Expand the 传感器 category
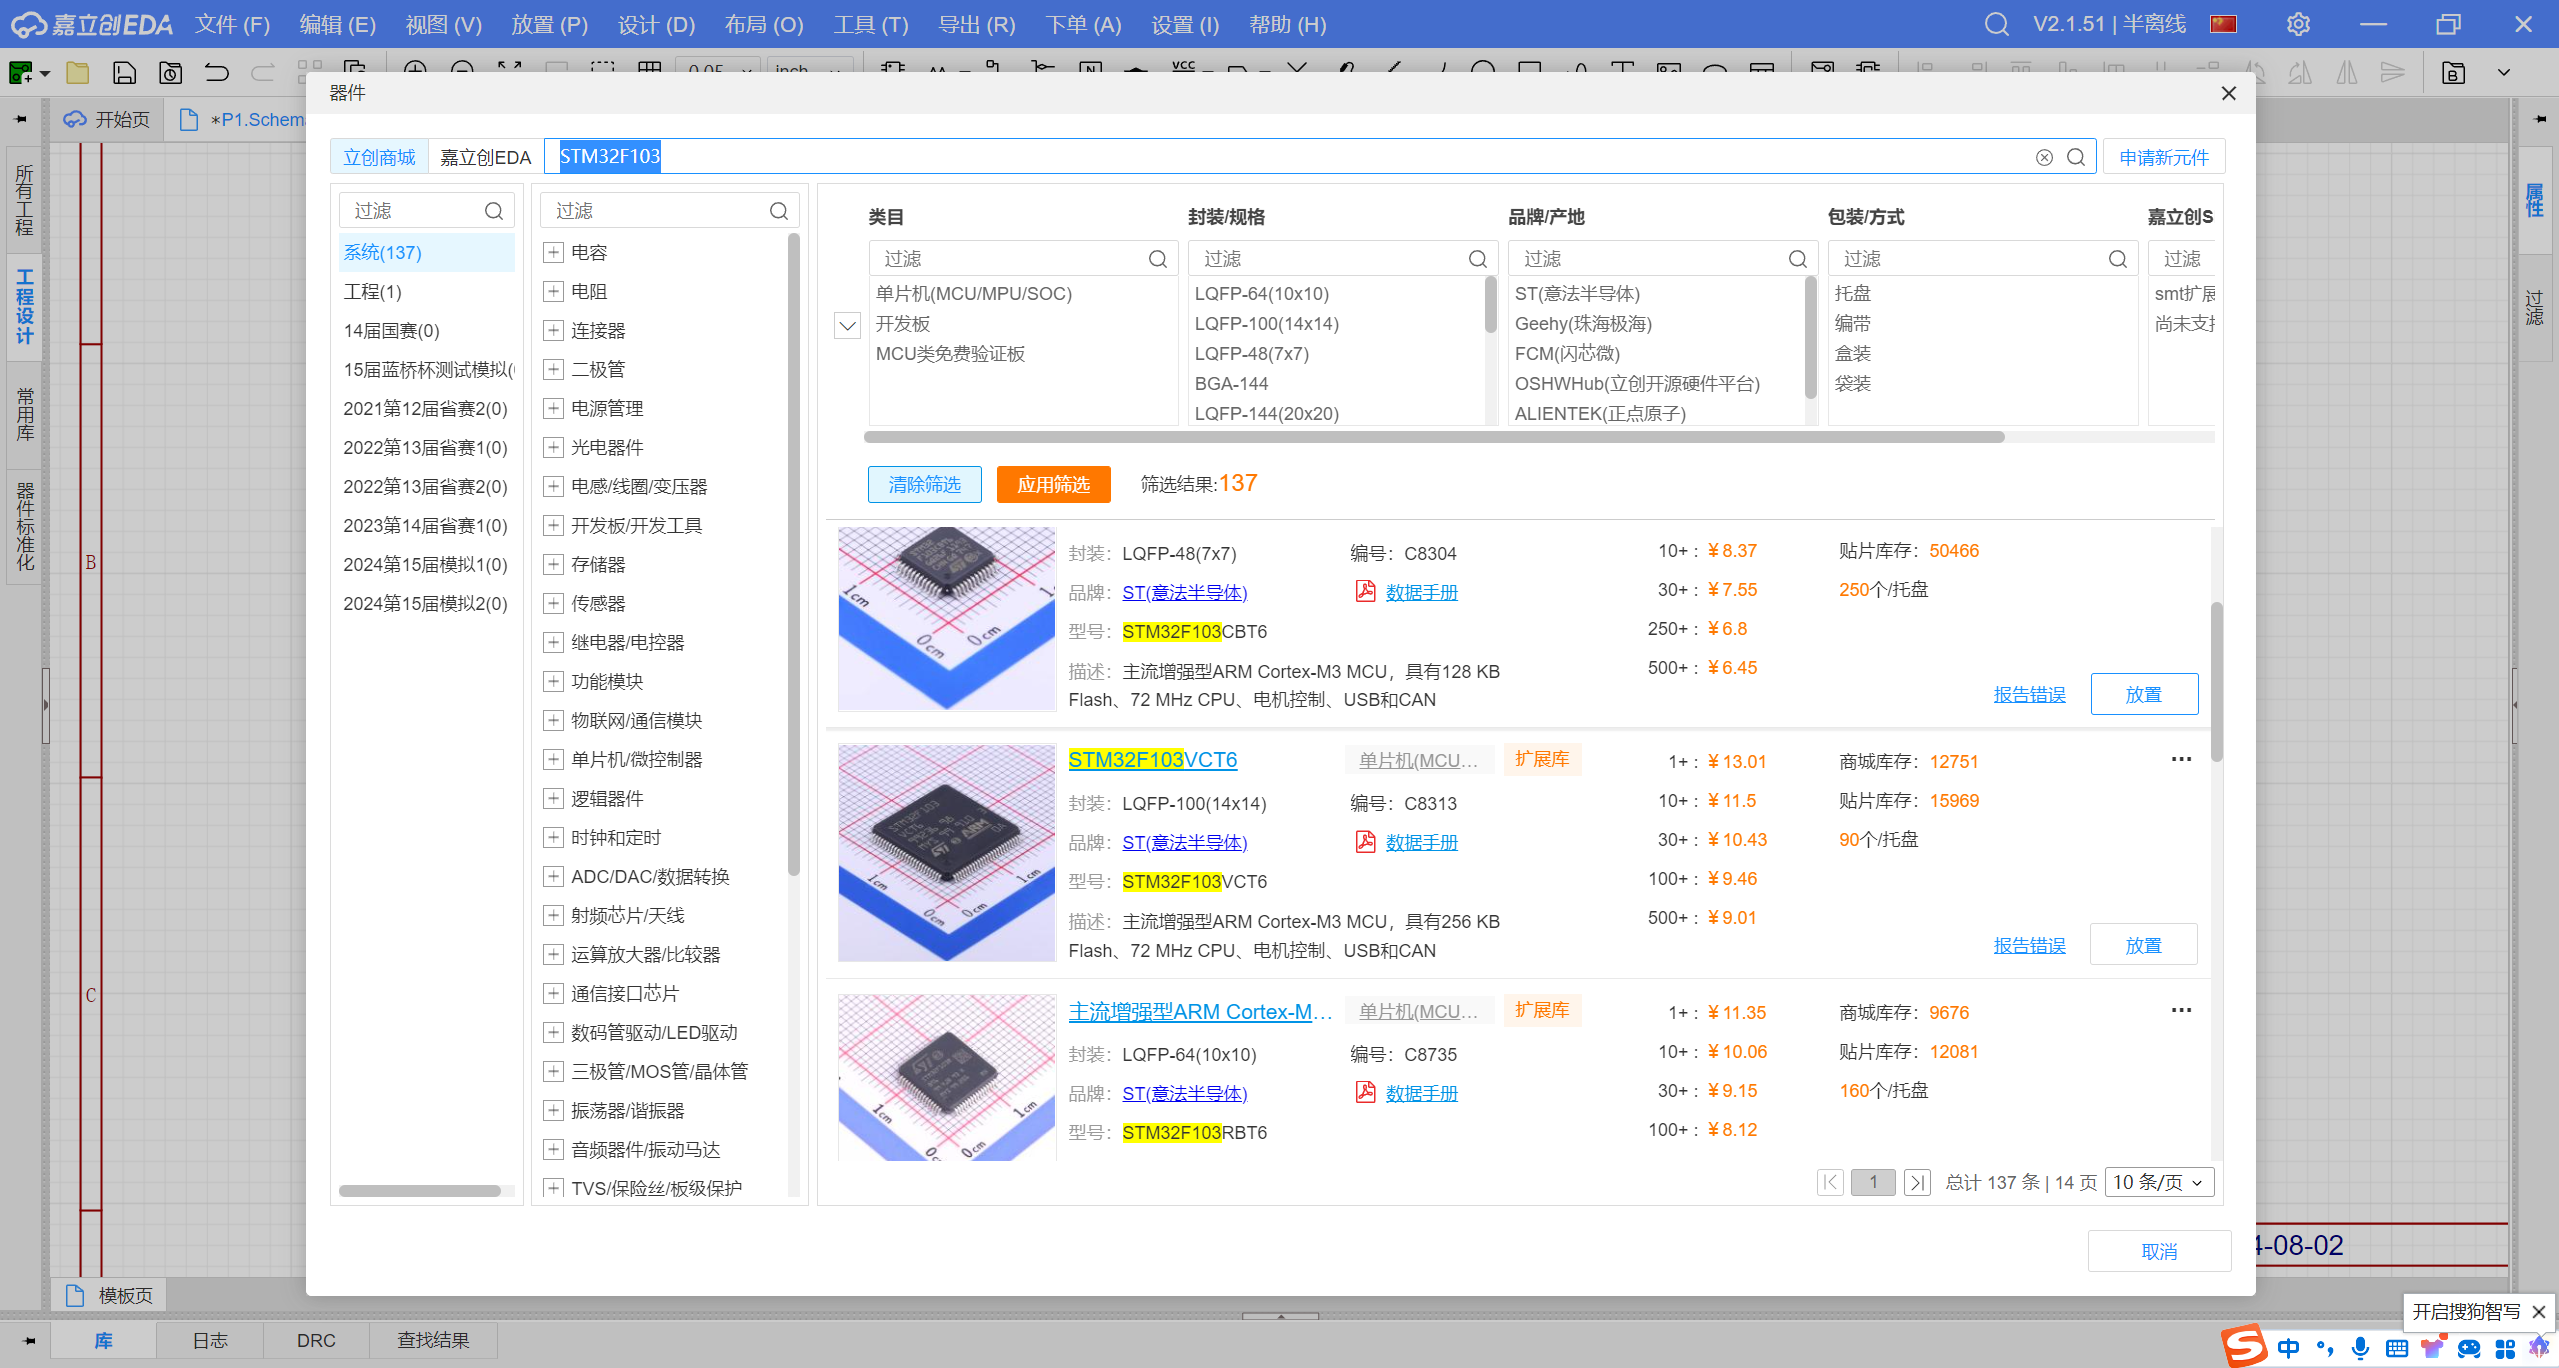Viewport: 2559px width, 1368px height. 553,603
